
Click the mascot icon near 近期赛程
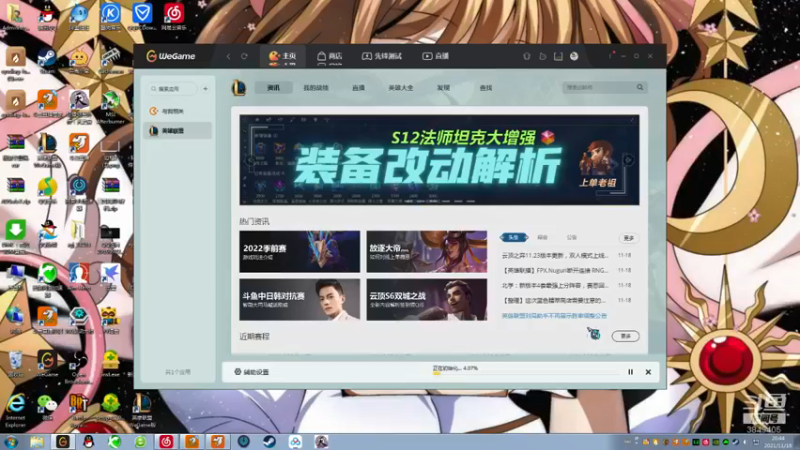tap(593, 334)
